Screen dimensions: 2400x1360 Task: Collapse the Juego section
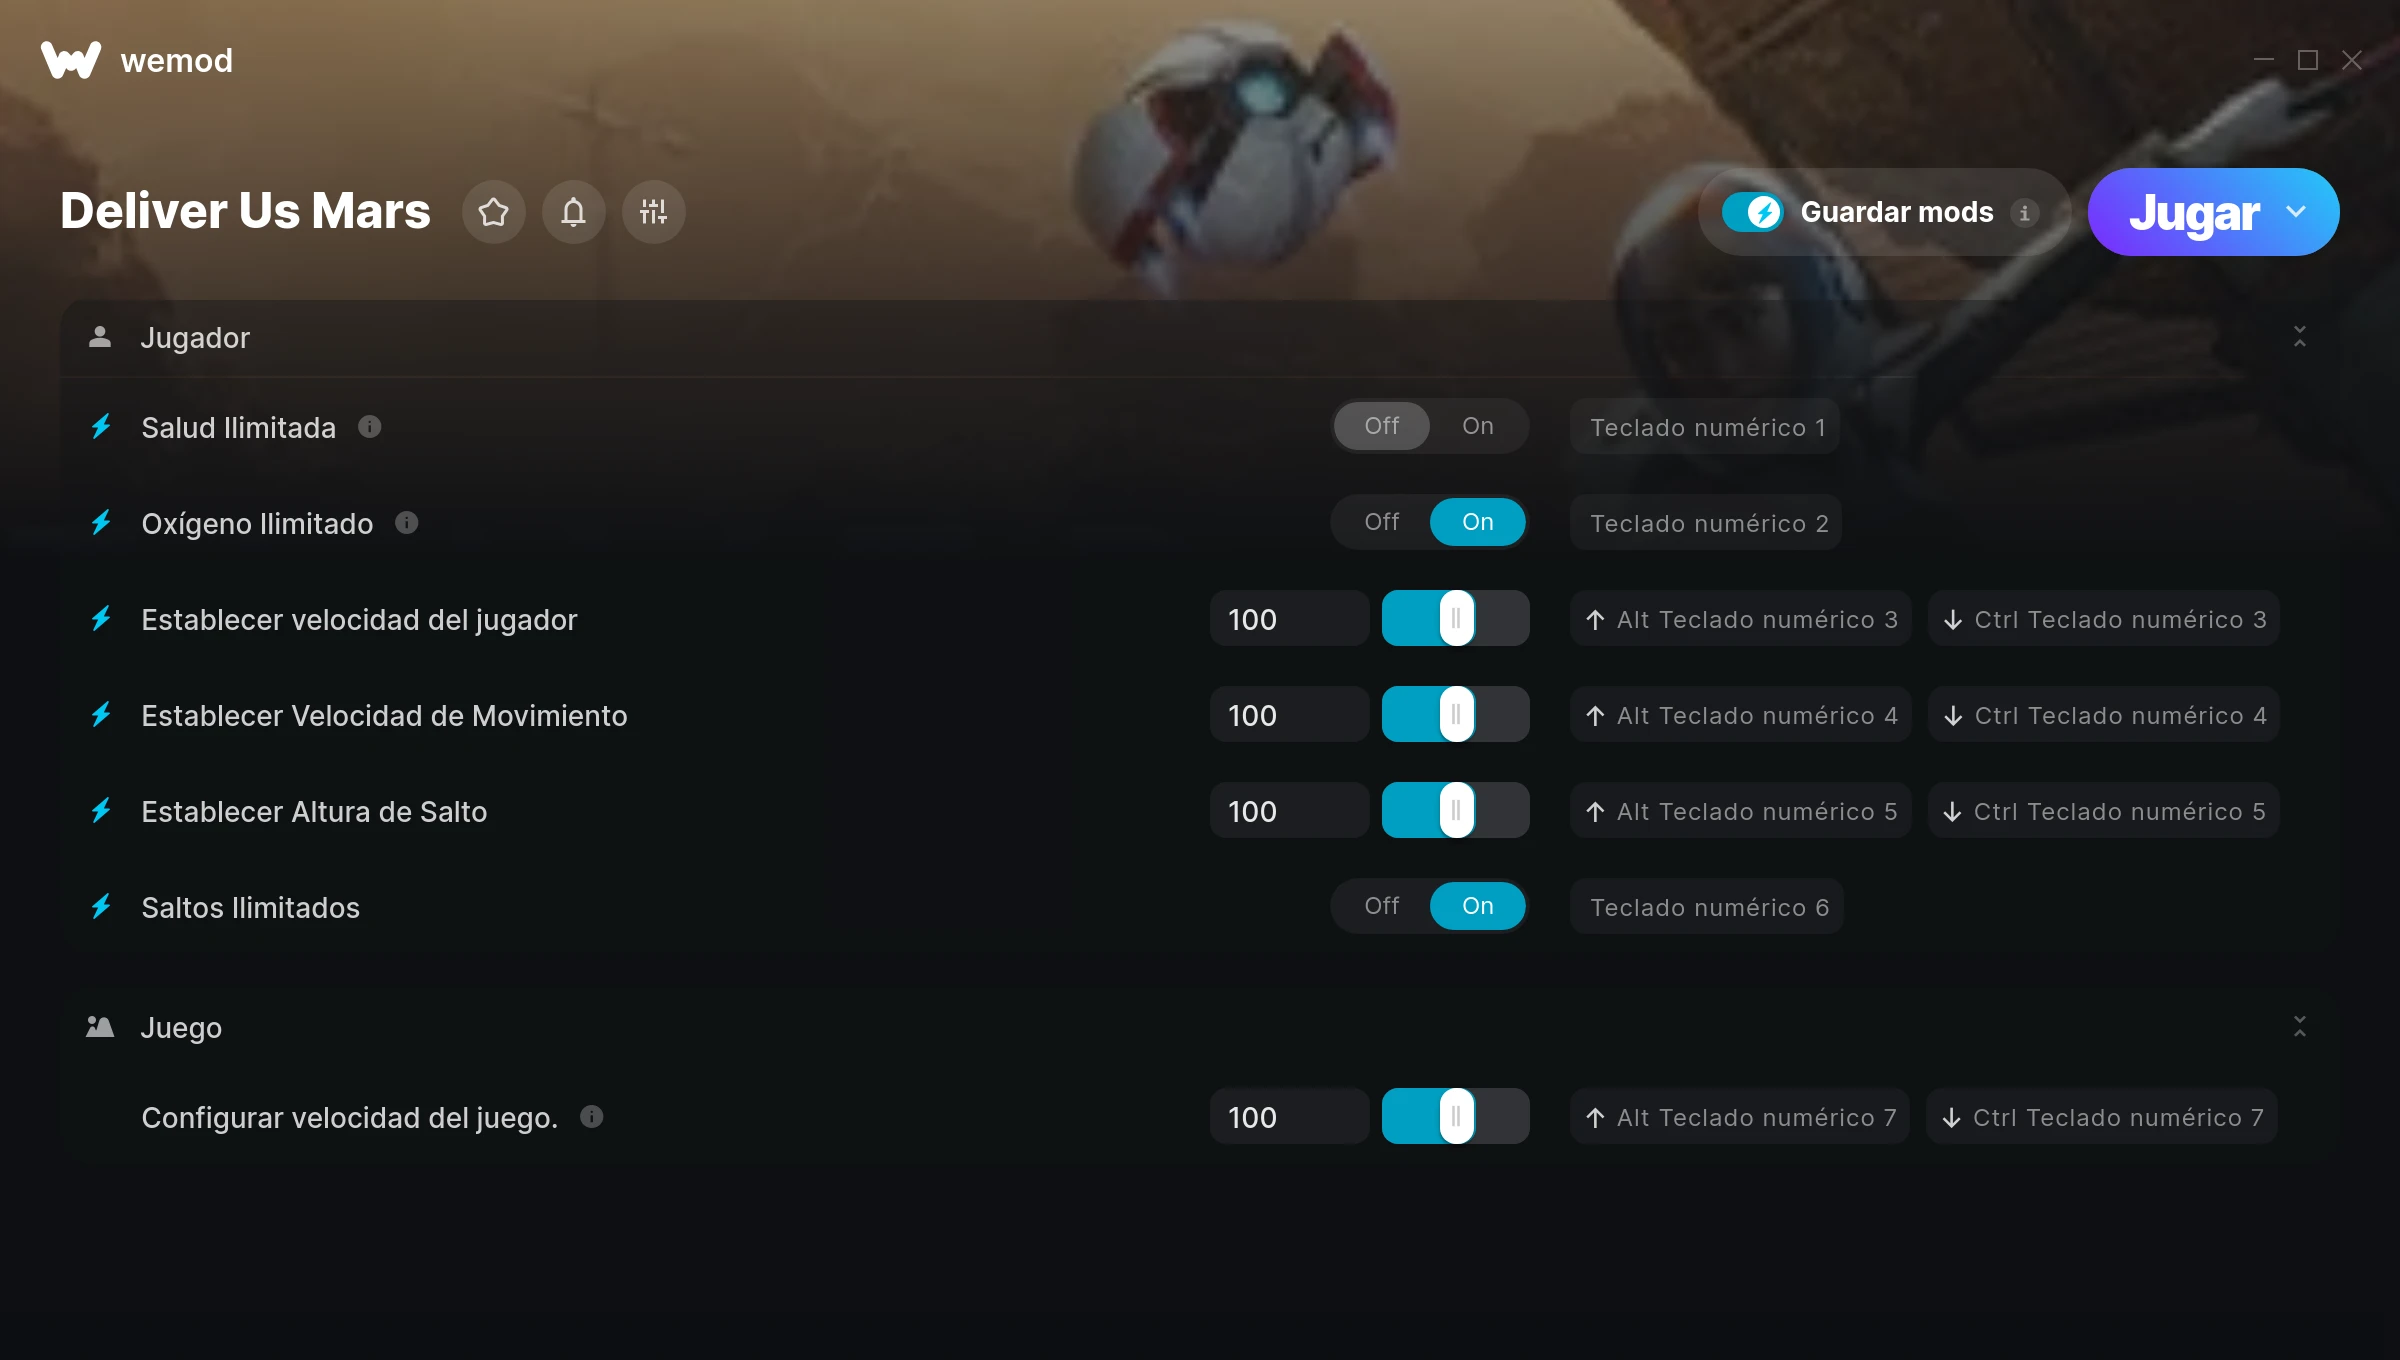pos(2300,1027)
